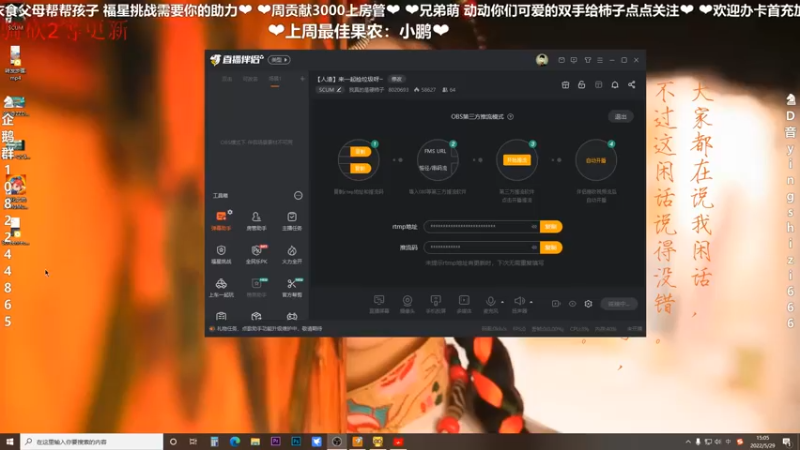Select the first scene tab

point(227,79)
